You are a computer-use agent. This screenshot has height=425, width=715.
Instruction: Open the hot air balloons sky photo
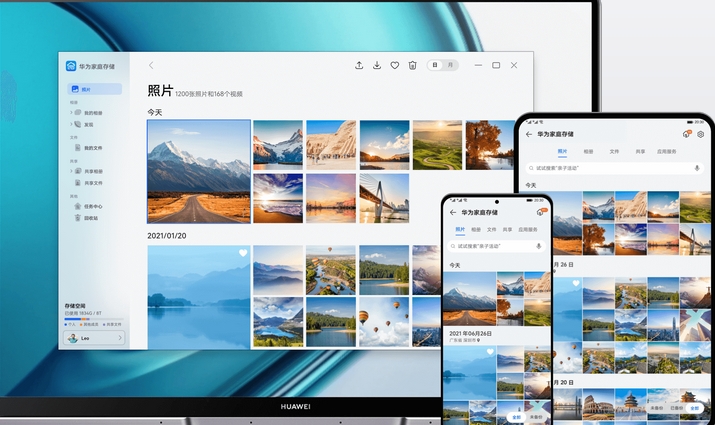pos(384,321)
